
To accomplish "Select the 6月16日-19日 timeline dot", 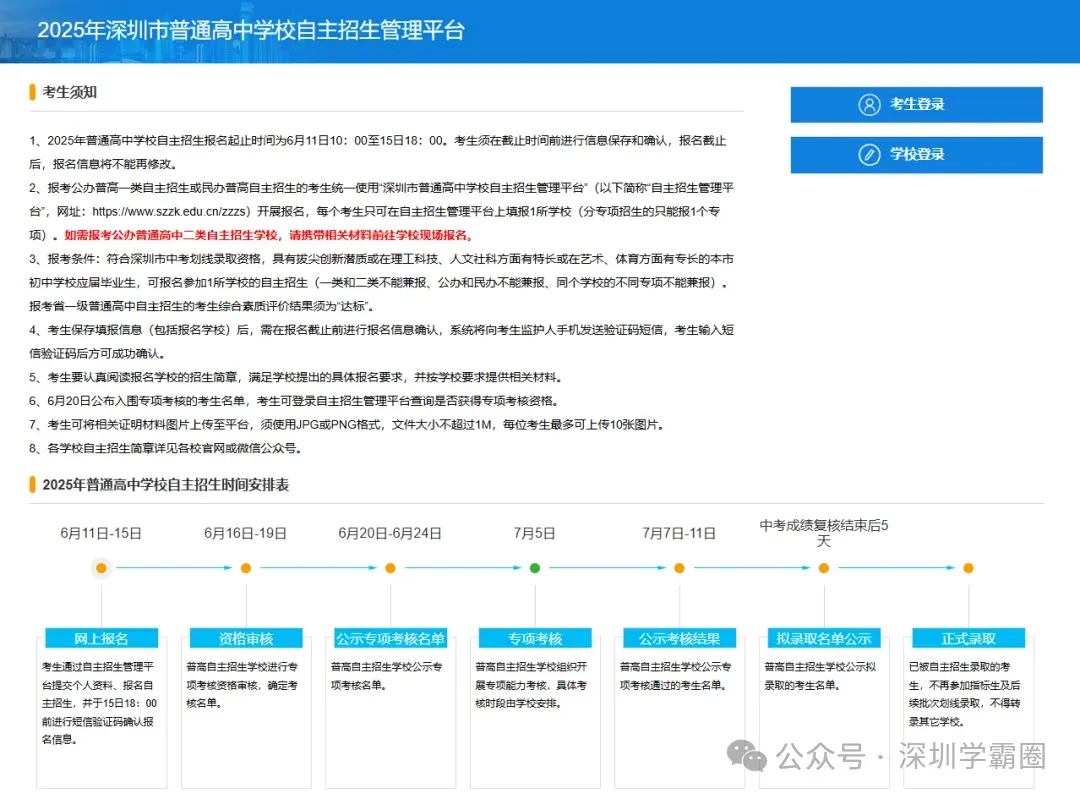I will (246, 568).
